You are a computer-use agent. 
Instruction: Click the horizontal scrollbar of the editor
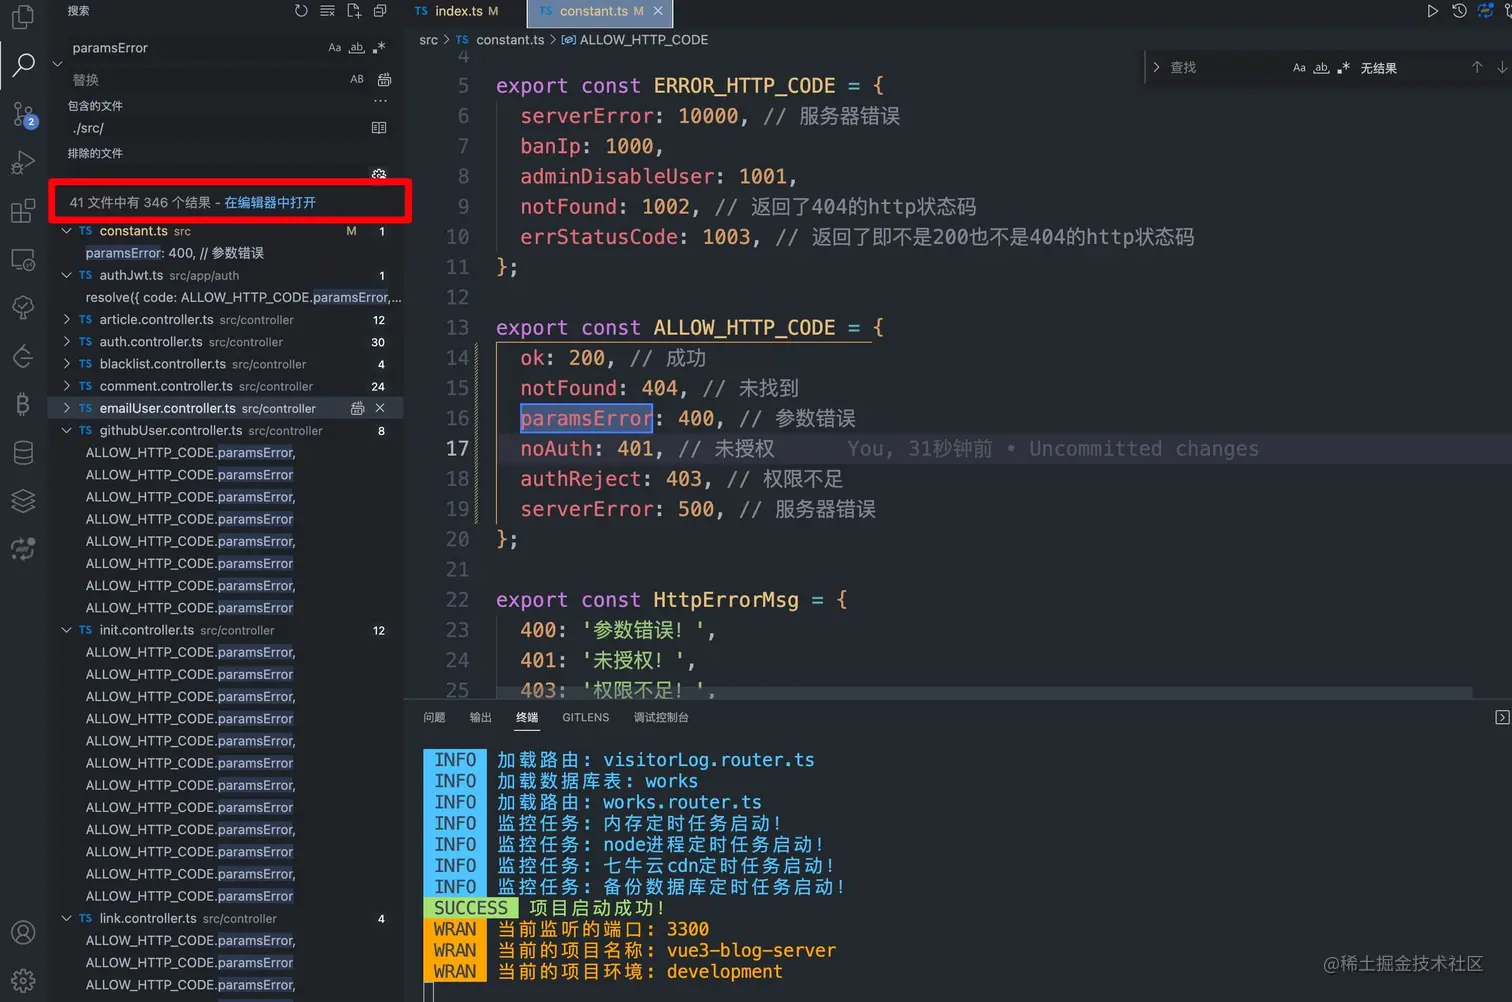coord(983,692)
